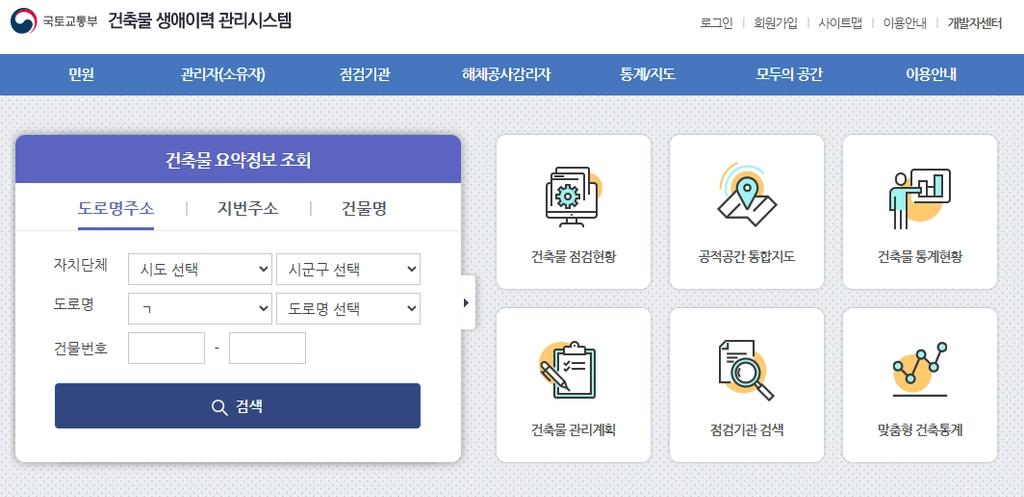Switch to the 건물명 tab
1024x497 pixels.
(364, 209)
